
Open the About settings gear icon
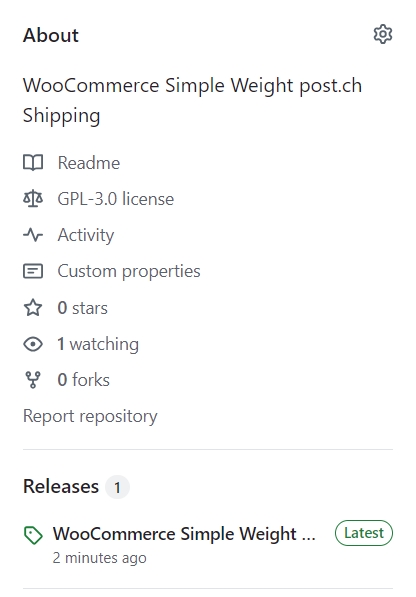click(383, 35)
